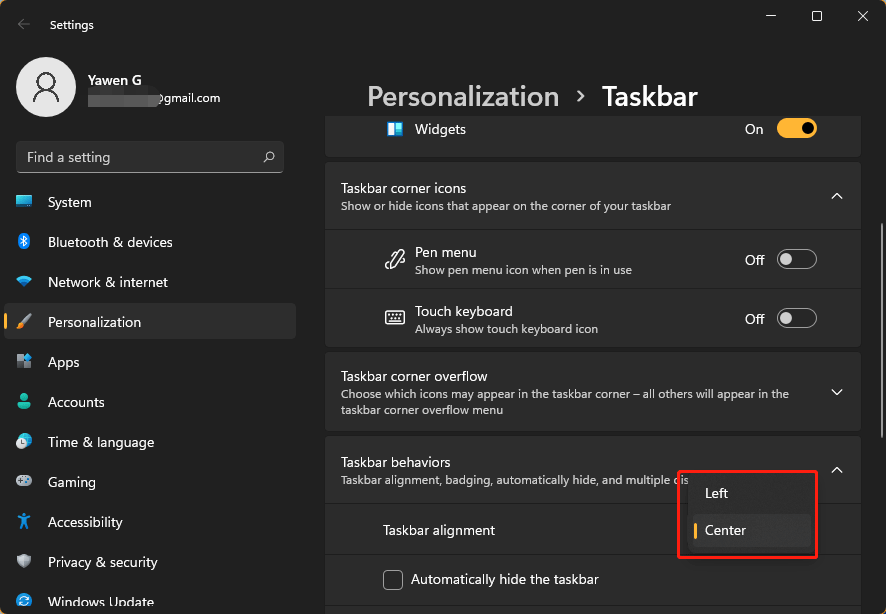Click the Find a setting search box
Screen dimensions: 886x614
click(149, 157)
